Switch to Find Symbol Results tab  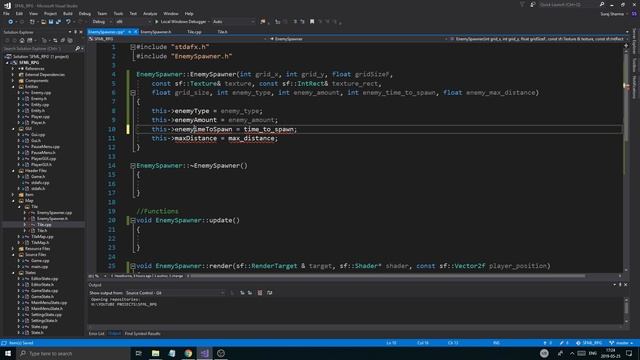click(x=142, y=333)
